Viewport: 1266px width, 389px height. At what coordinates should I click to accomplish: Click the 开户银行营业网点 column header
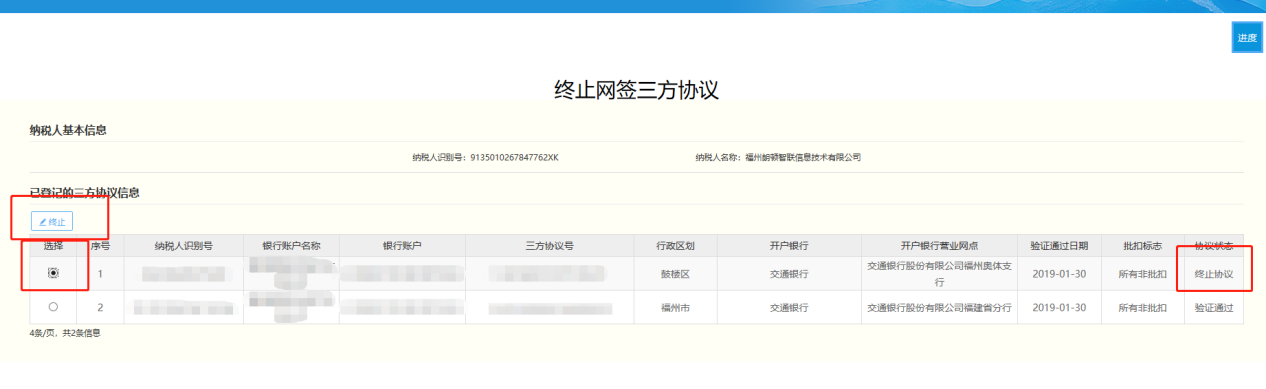coord(939,246)
